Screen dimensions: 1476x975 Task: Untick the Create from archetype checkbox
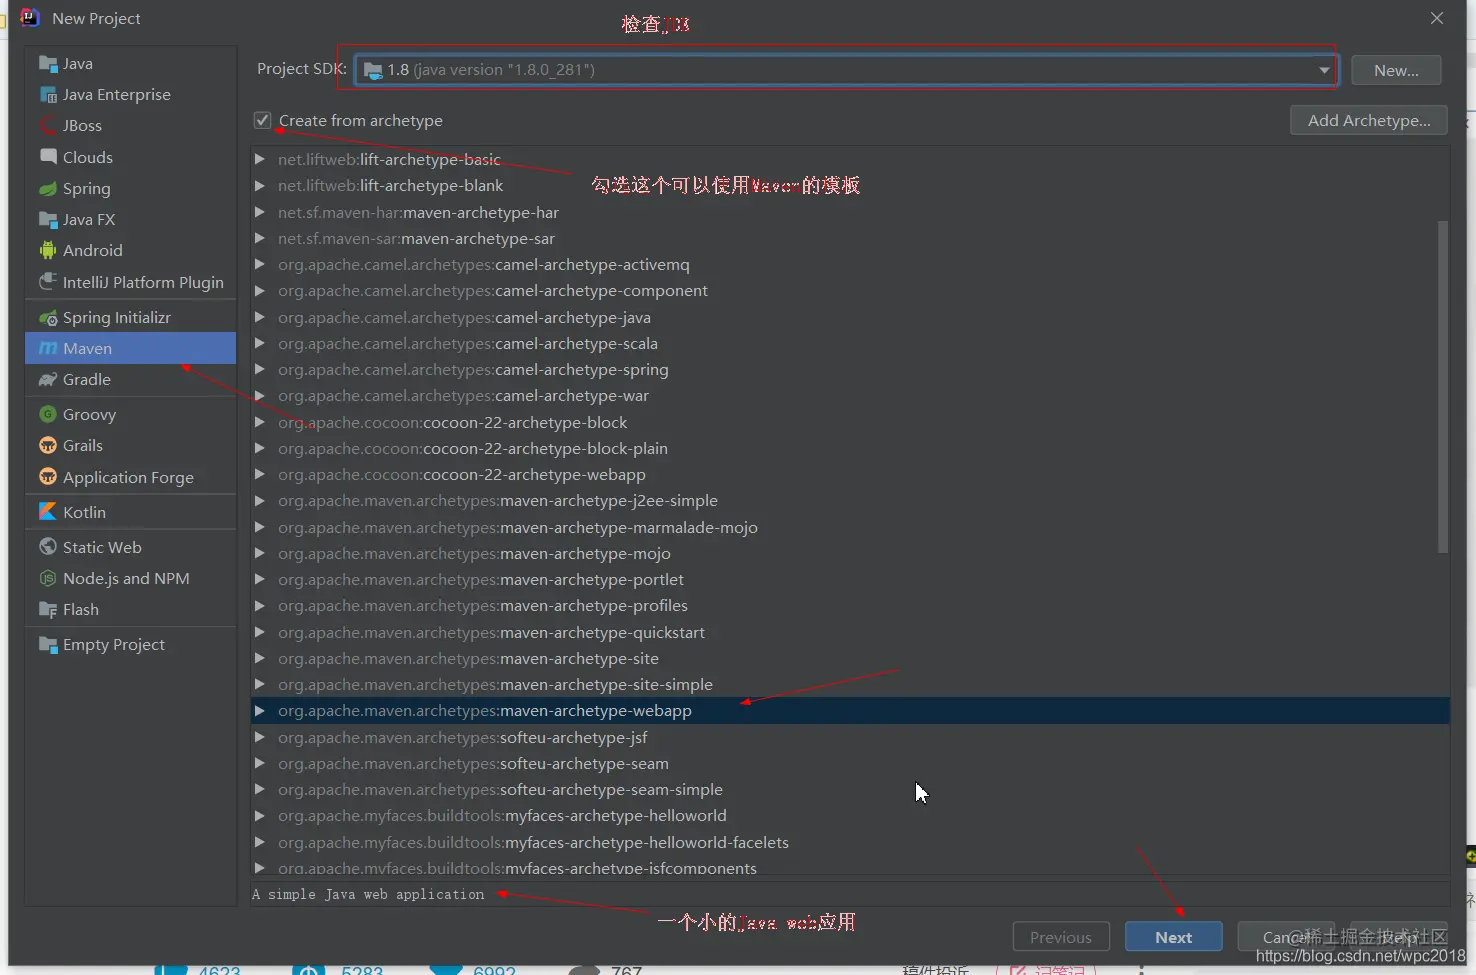click(x=262, y=121)
